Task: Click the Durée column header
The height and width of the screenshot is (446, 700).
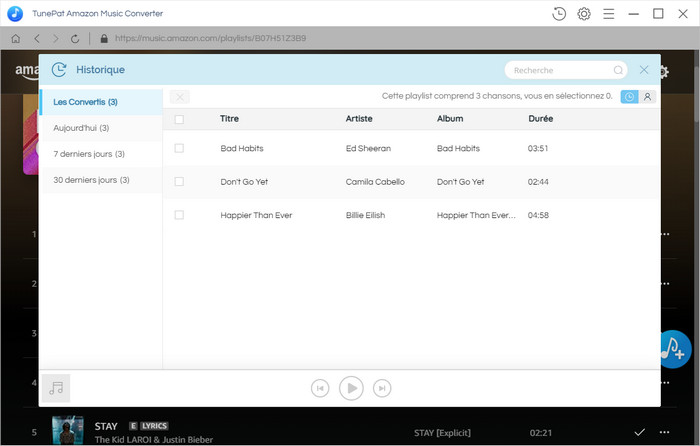Action: click(540, 119)
